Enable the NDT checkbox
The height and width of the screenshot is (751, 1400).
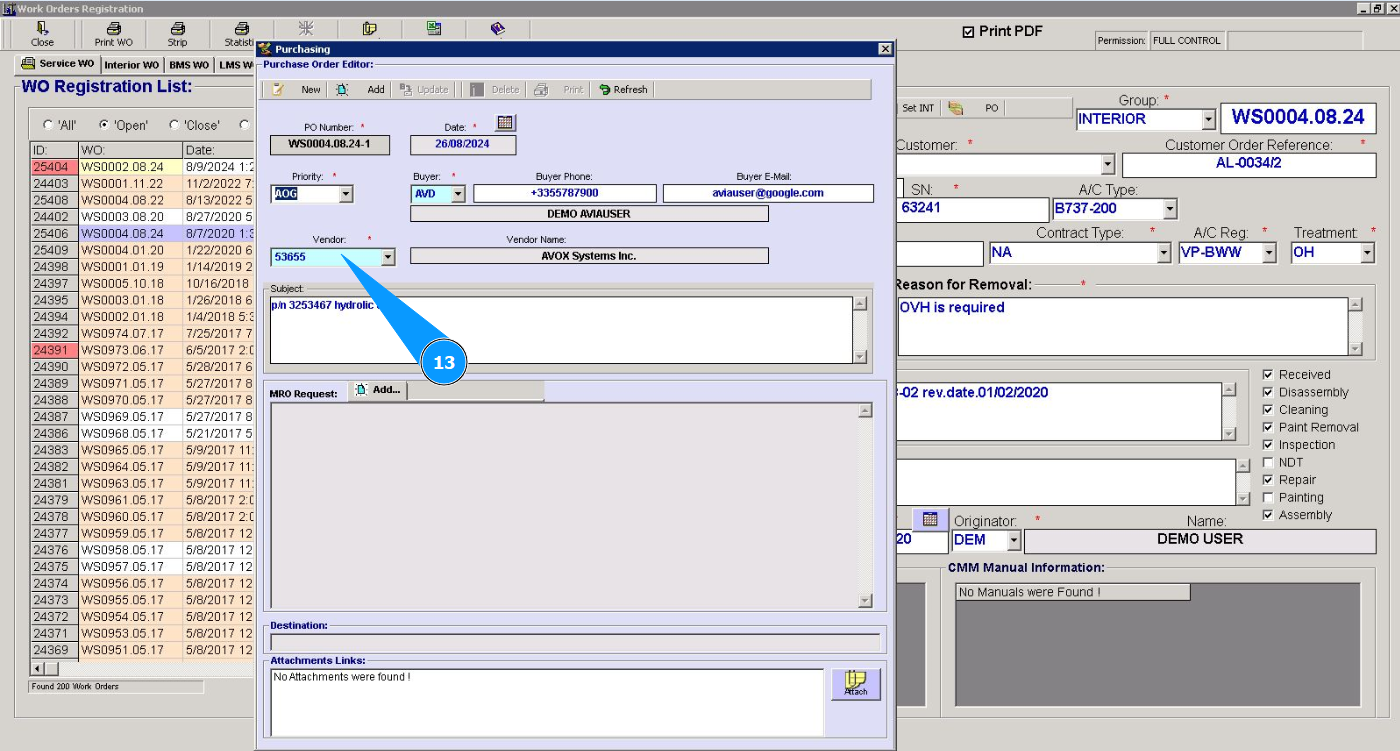(x=1268, y=462)
